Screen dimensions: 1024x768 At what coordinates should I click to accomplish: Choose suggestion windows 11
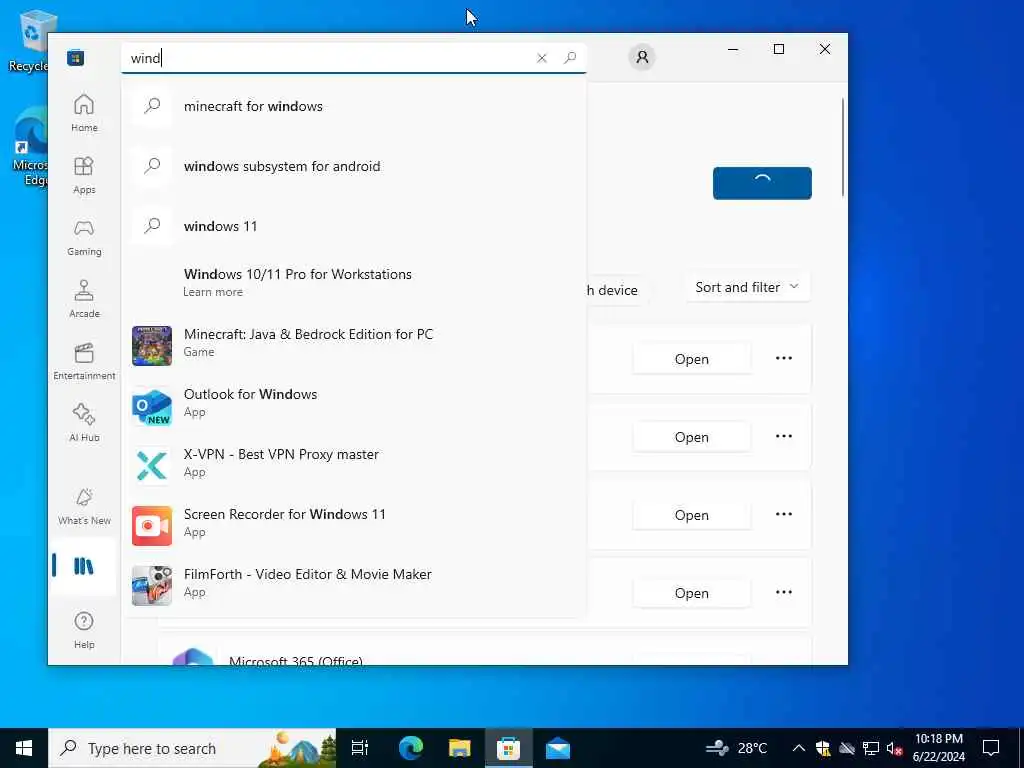coord(353,226)
